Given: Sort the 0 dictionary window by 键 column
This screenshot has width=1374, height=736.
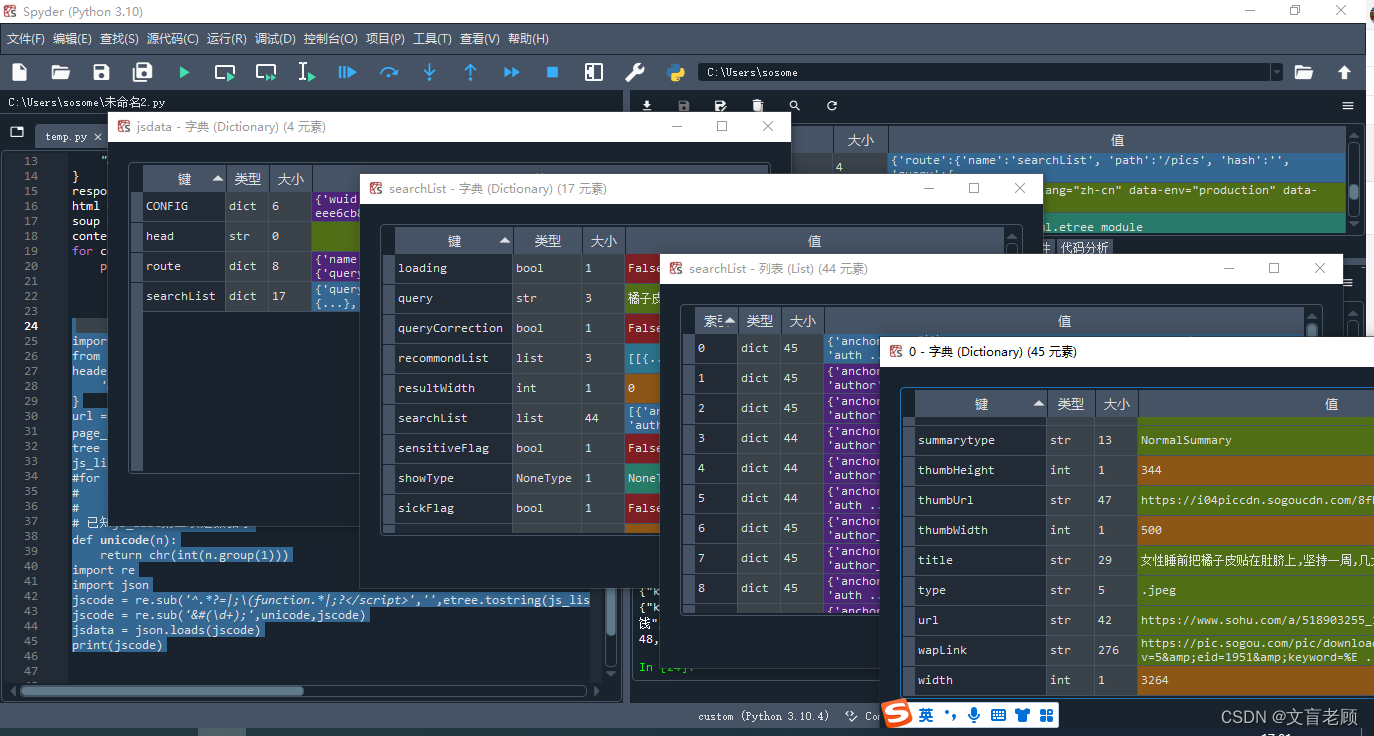Looking at the screenshot, I should pyautogui.click(x=982, y=404).
